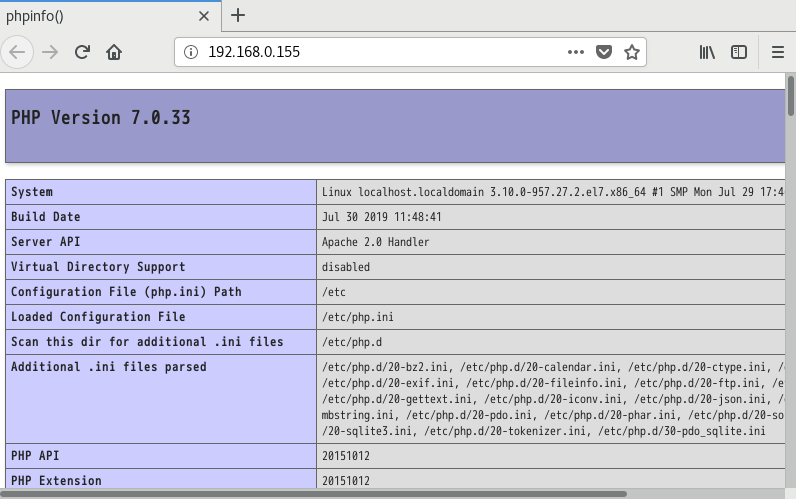Open the page actions three-dot menu
The image size is (796, 499).
click(576, 52)
